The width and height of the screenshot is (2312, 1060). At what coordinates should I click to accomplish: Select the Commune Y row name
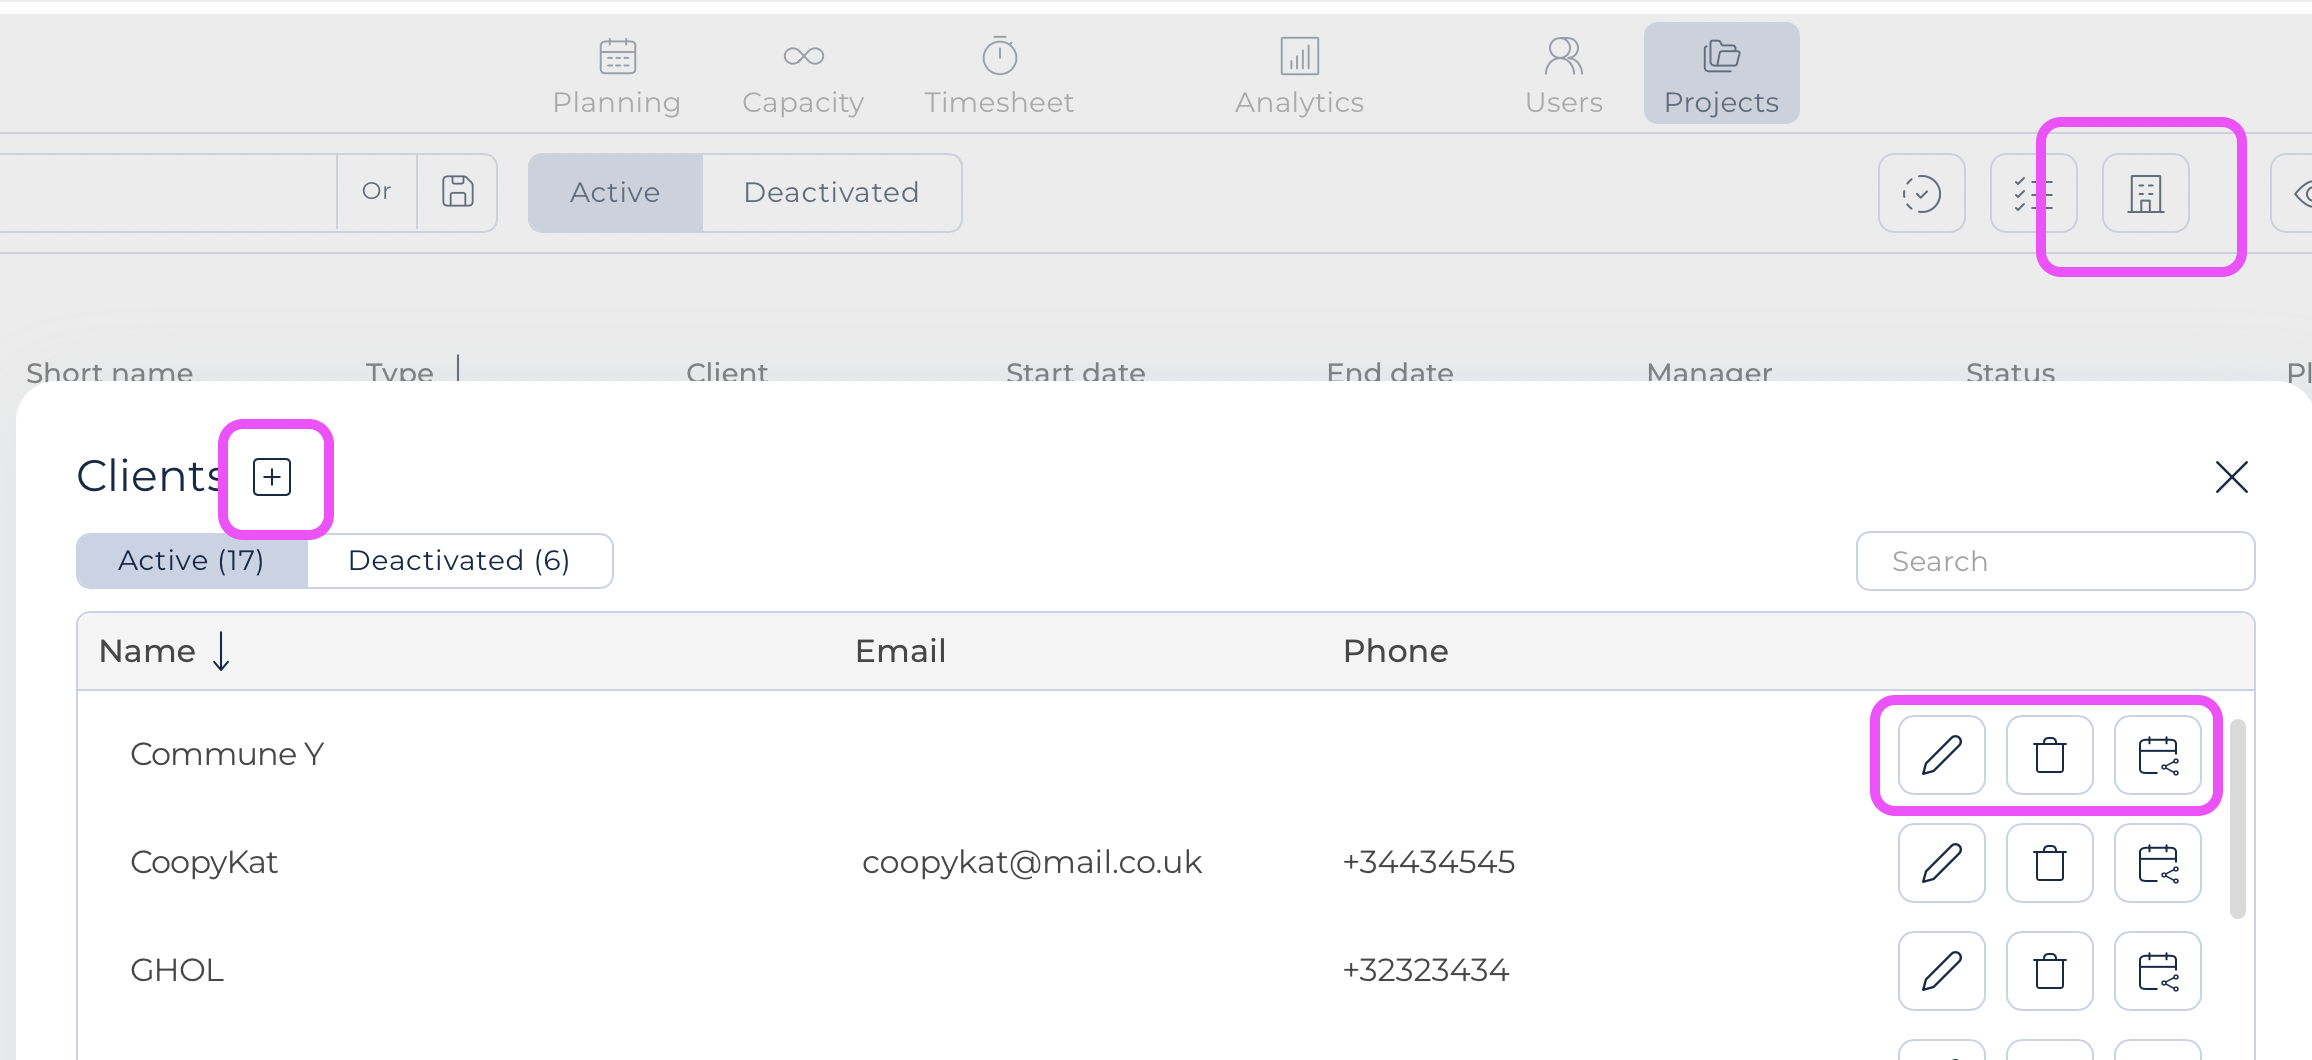[227, 754]
